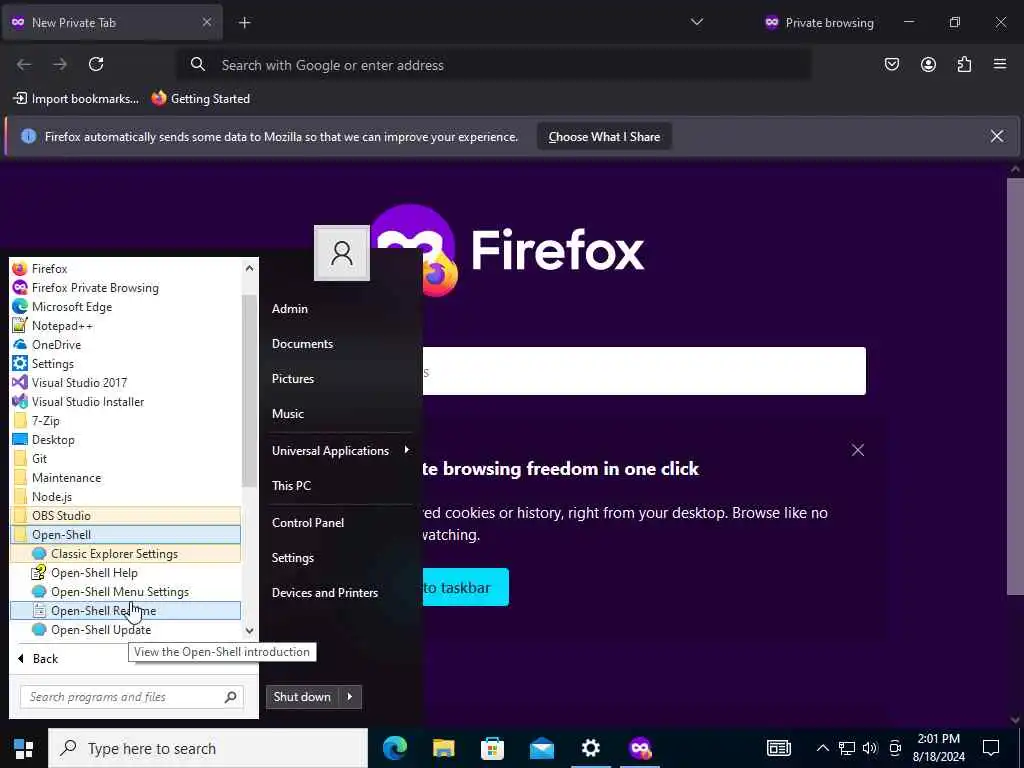Open the Getting Started bookmark
The width and height of the screenshot is (1024, 768).
[200, 99]
